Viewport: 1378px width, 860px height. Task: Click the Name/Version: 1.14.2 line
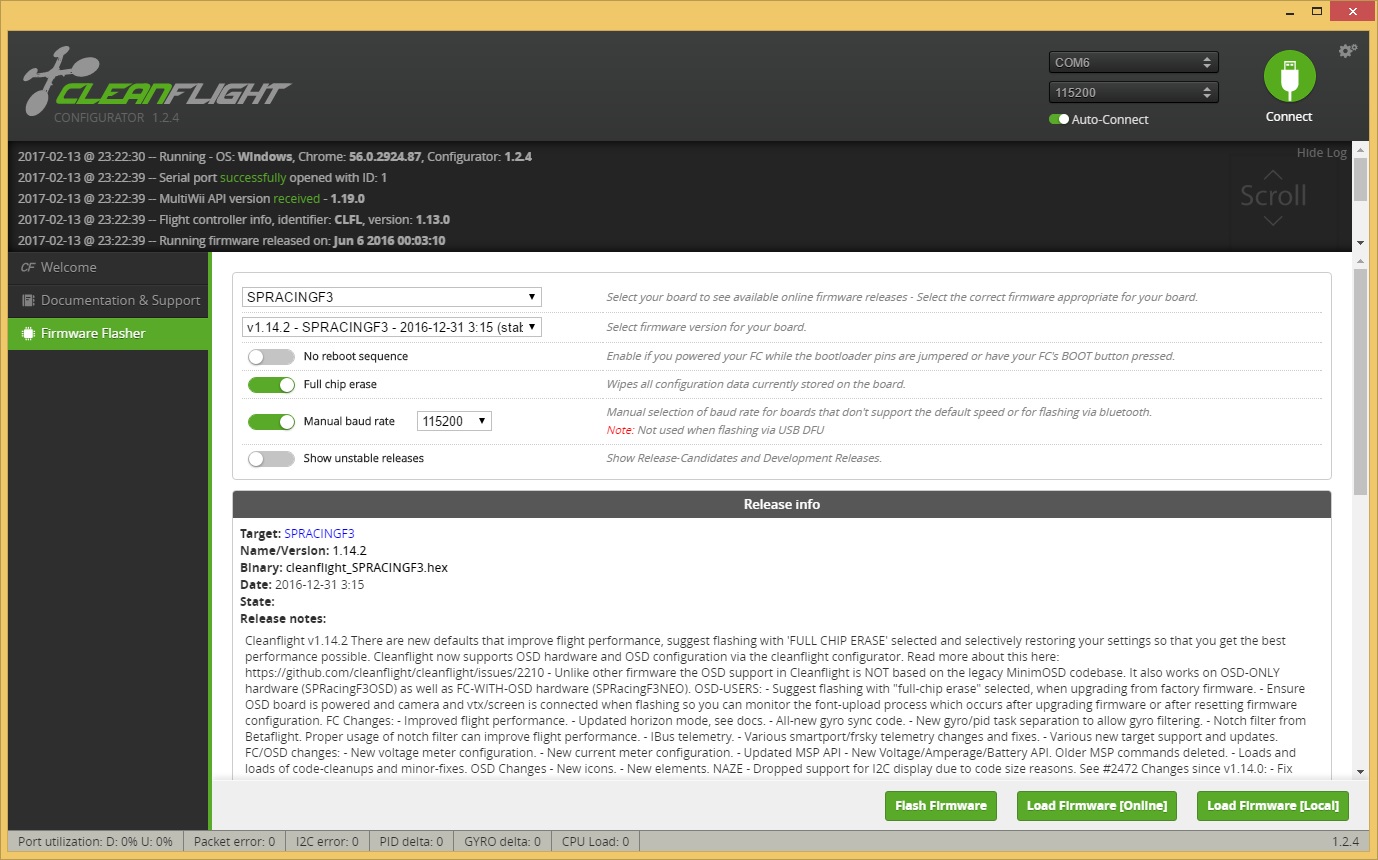pos(303,551)
